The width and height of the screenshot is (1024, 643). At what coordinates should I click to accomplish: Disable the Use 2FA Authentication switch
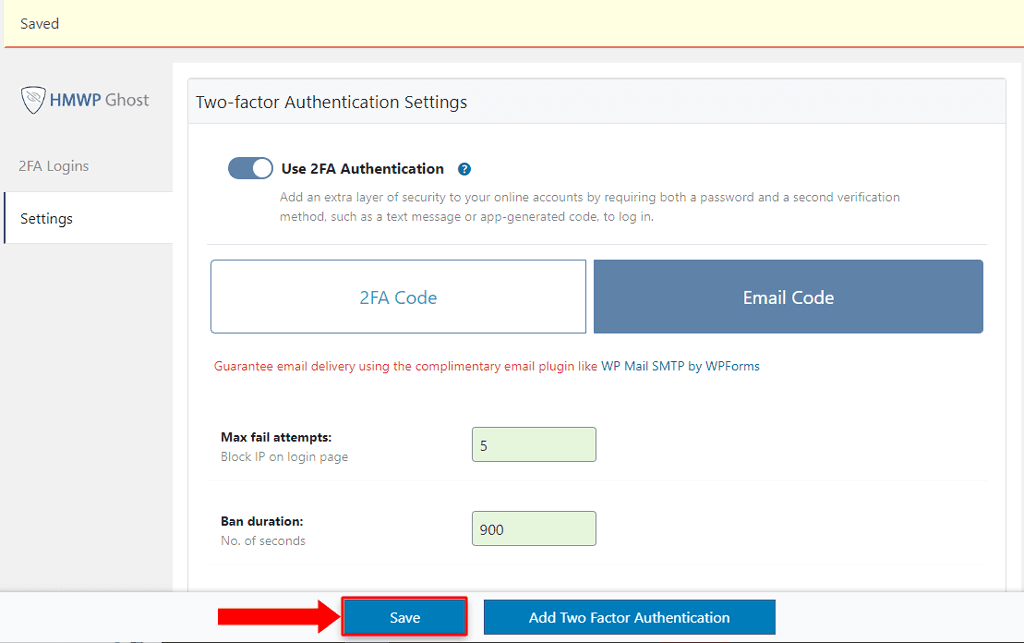point(250,168)
